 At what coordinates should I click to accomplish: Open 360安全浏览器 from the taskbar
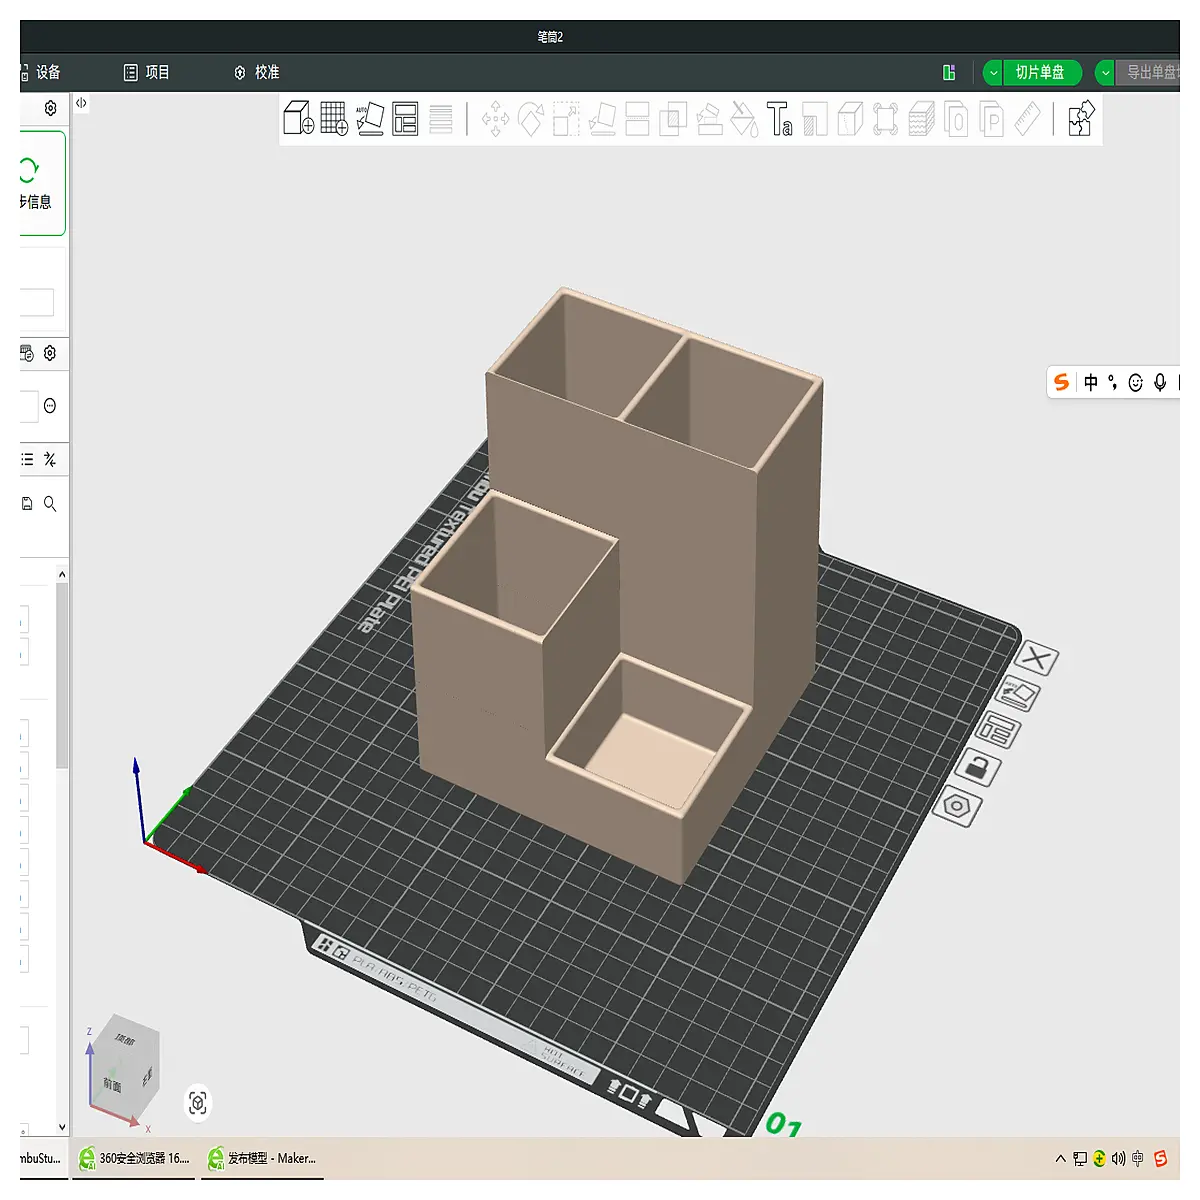click(x=135, y=1158)
